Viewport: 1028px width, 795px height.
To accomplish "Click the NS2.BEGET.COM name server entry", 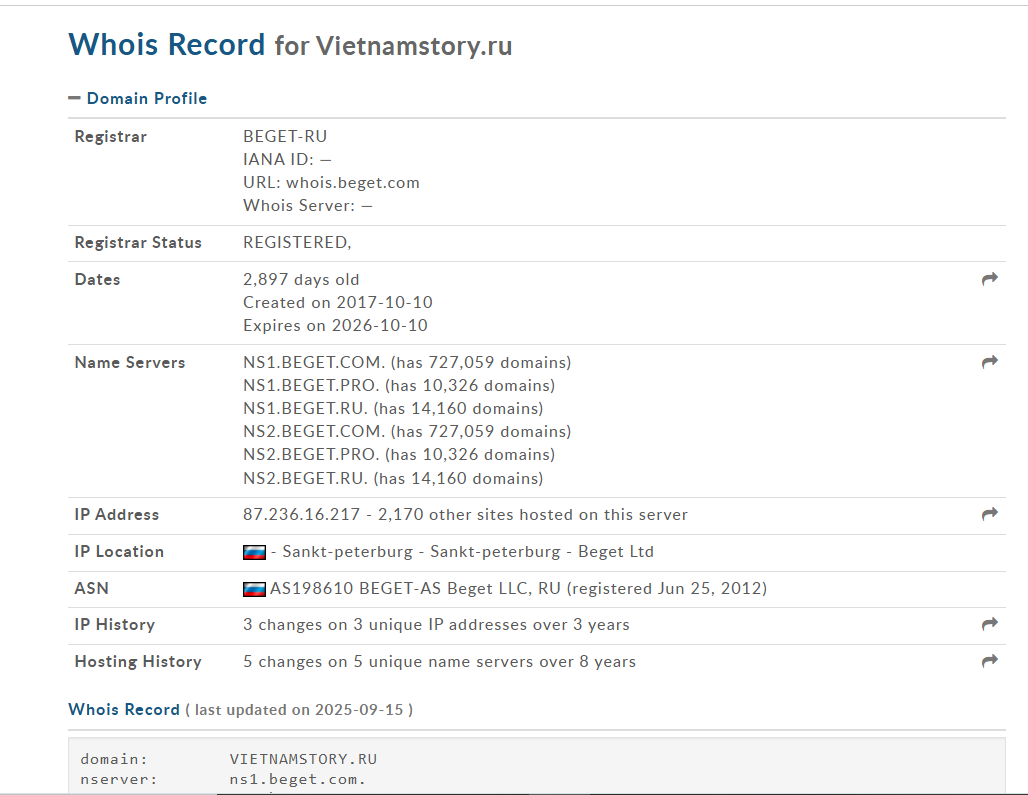I will point(407,431).
